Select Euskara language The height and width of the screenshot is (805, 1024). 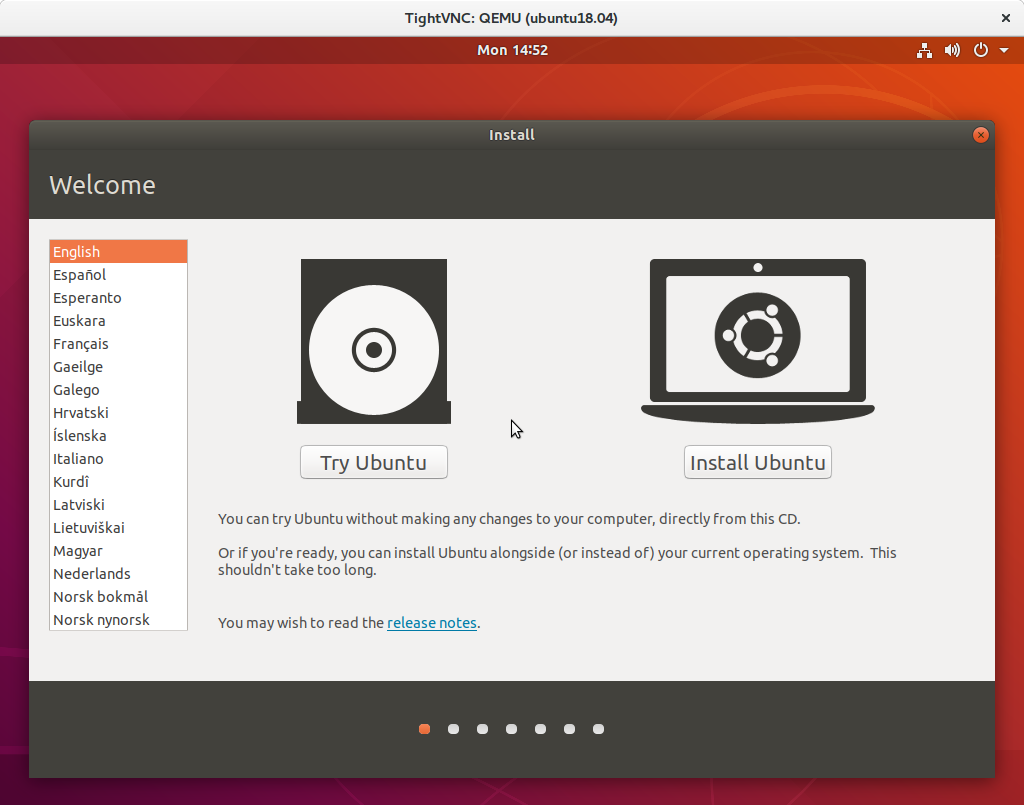(x=118, y=321)
